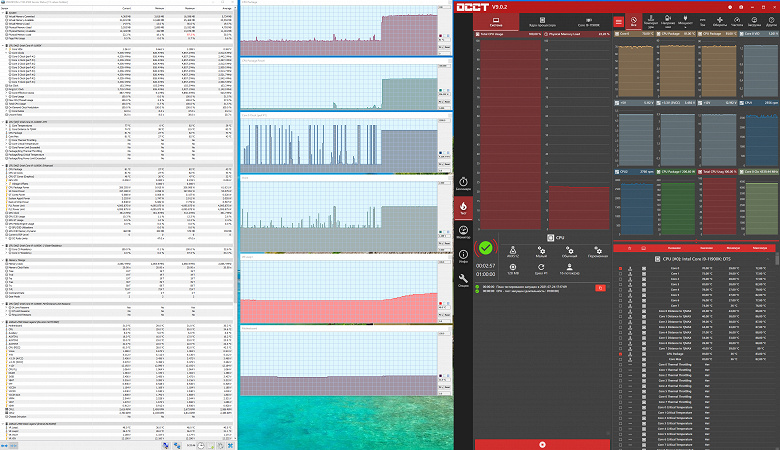Click the 16 threads option icon
780x450 pixels.
[570, 270]
